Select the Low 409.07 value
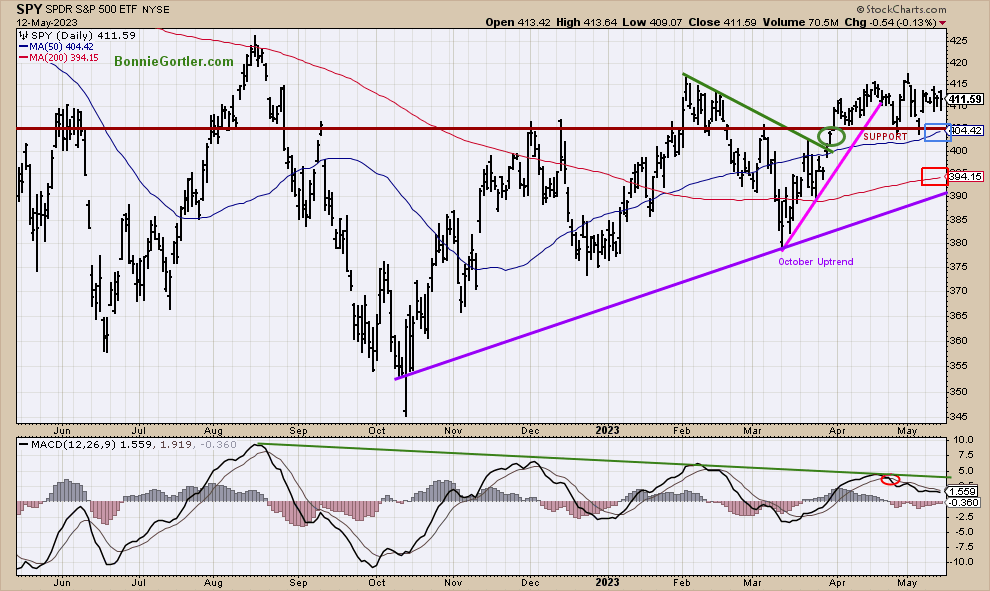The width and height of the screenshot is (990, 591). (x=652, y=22)
